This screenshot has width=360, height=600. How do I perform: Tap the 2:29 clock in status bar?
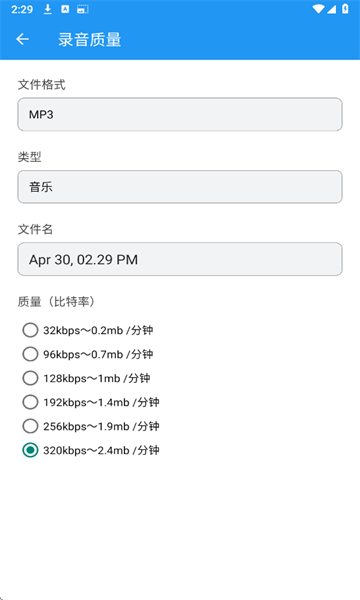point(22,9)
